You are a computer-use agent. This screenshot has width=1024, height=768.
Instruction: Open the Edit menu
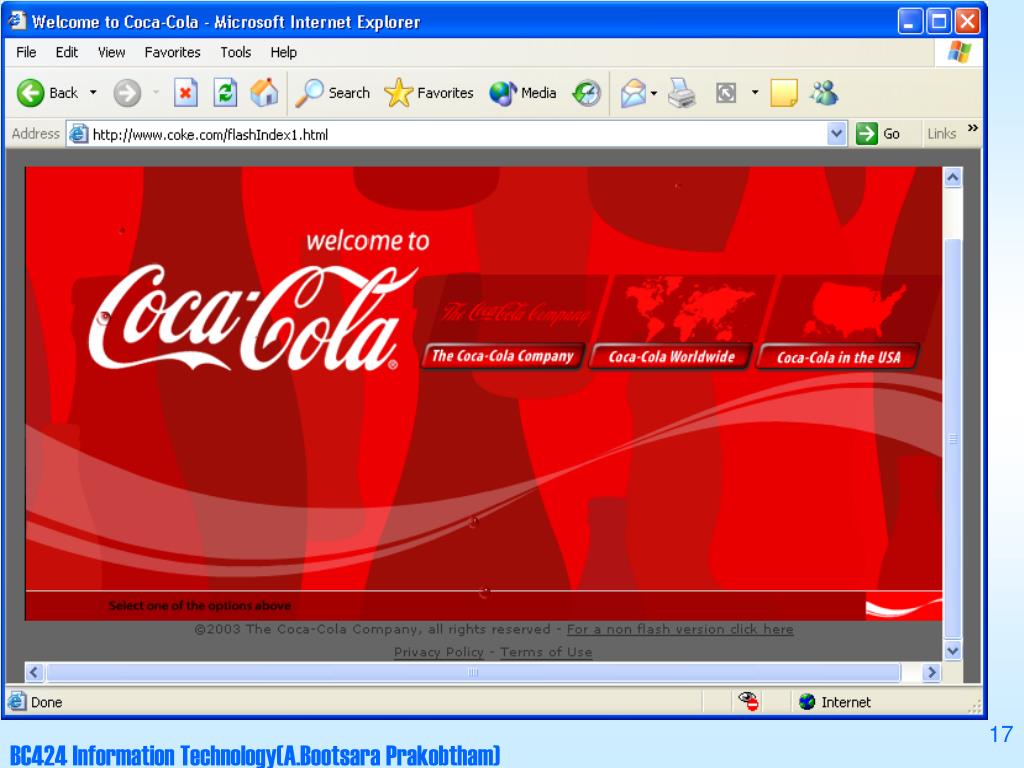[67, 52]
